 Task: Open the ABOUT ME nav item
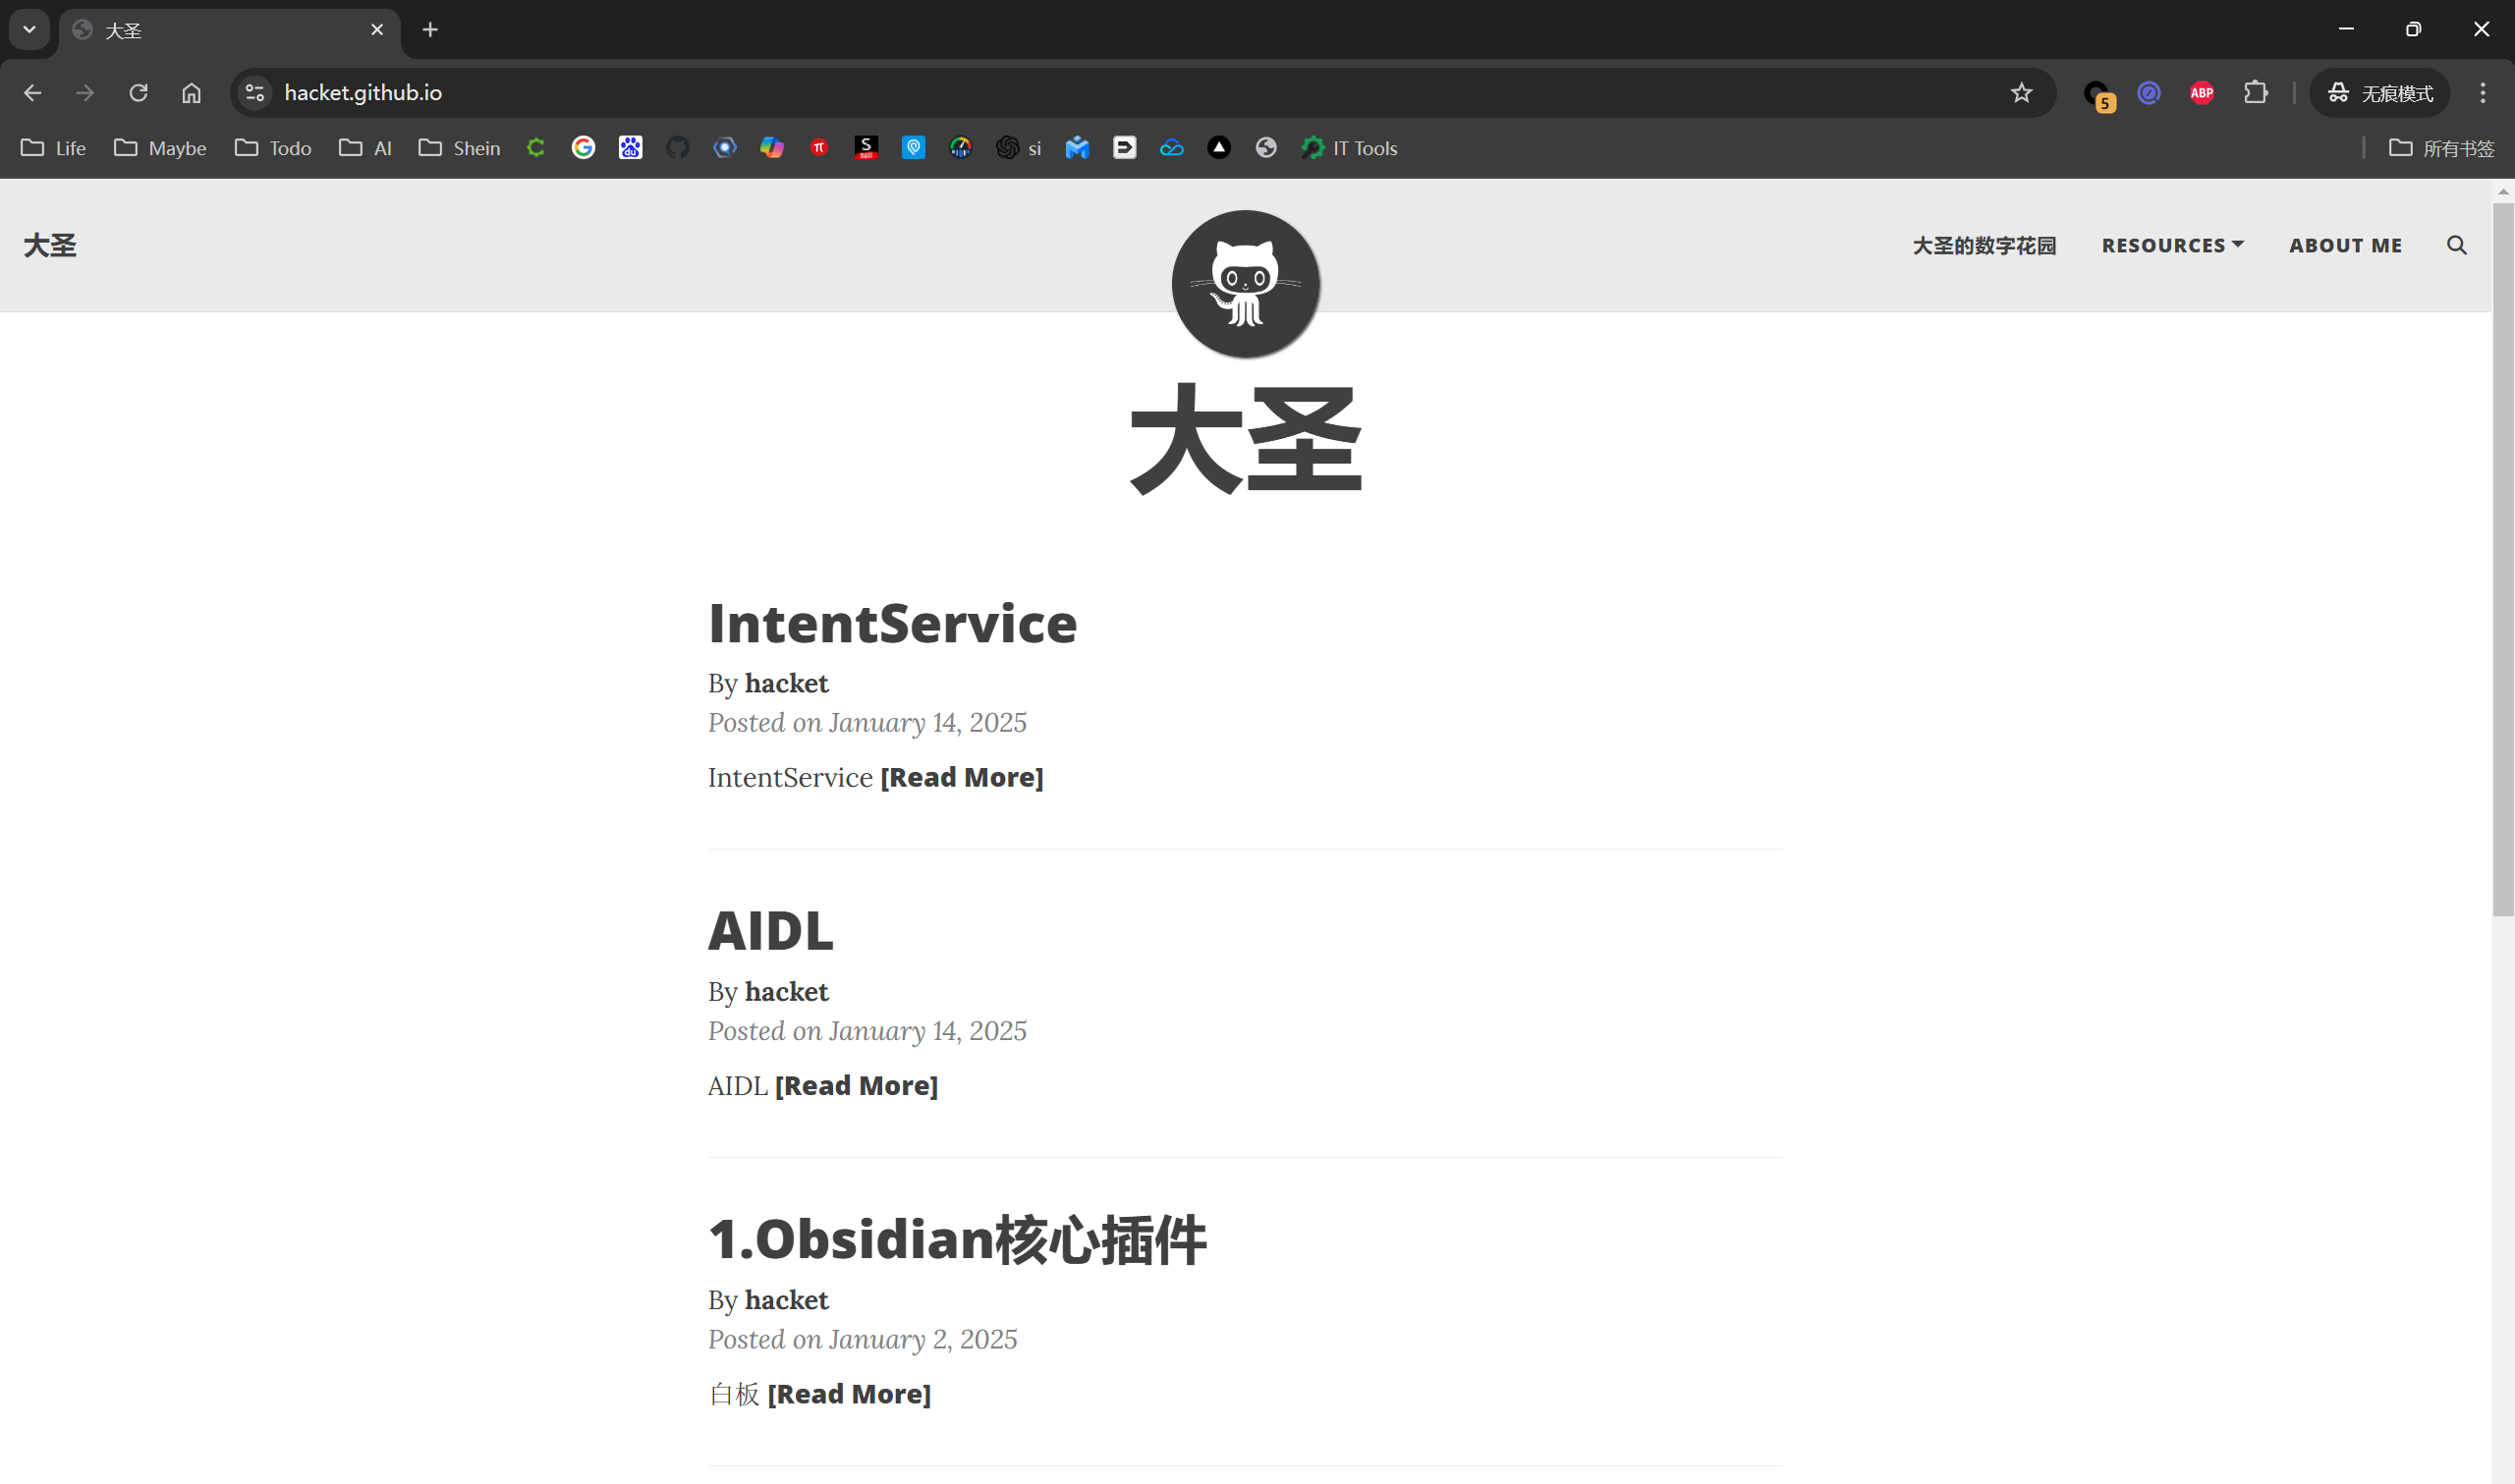tap(2345, 245)
